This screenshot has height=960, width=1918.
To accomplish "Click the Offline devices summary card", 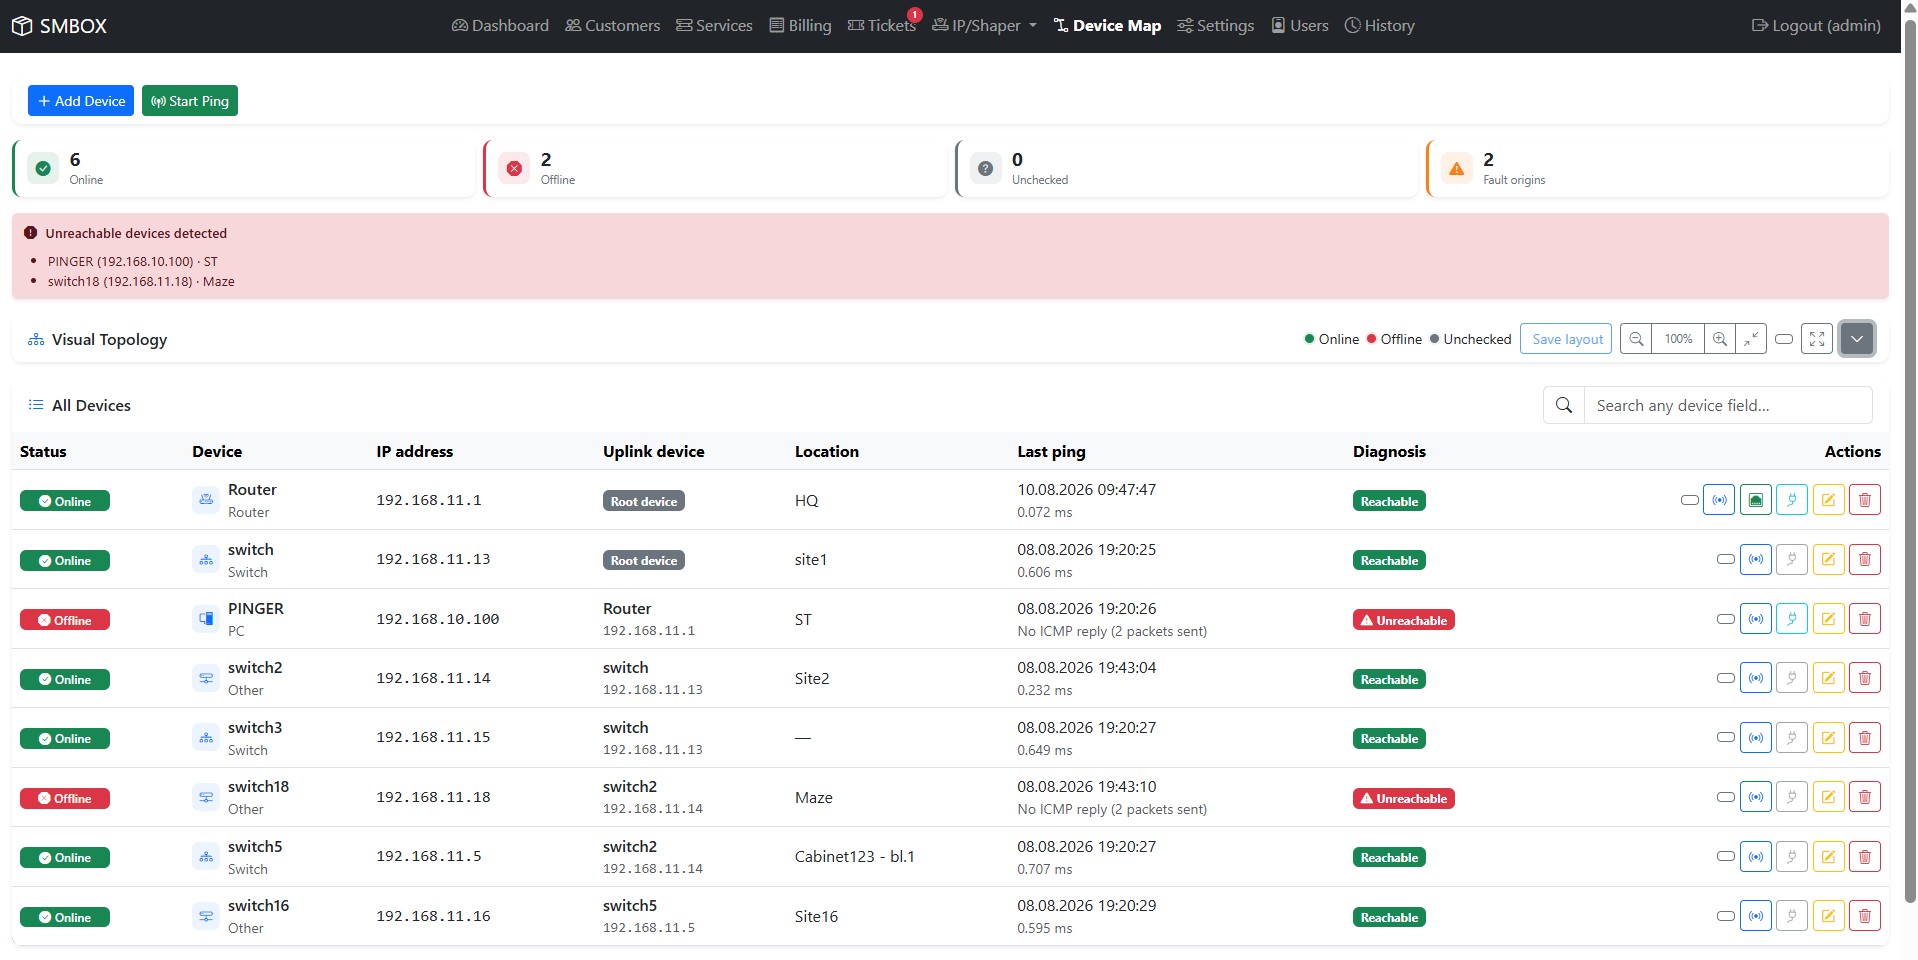I will 714,168.
